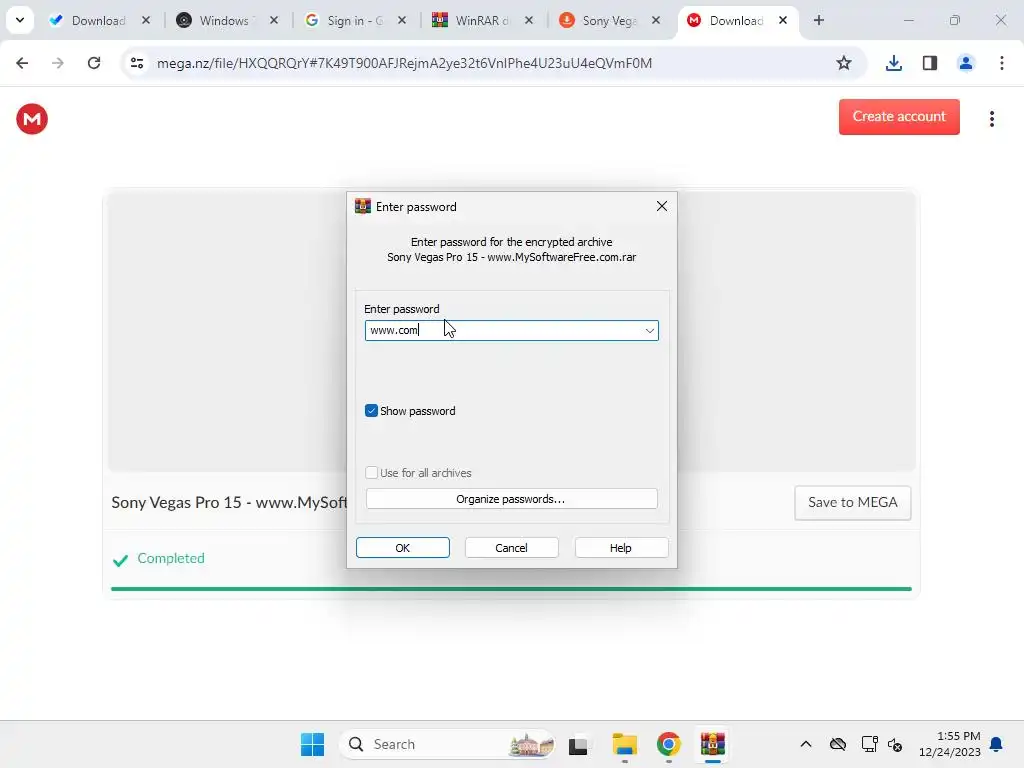This screenshot has width=1024, height=768.
Task: Click the Create account button
Action: [x=899, y=116]
